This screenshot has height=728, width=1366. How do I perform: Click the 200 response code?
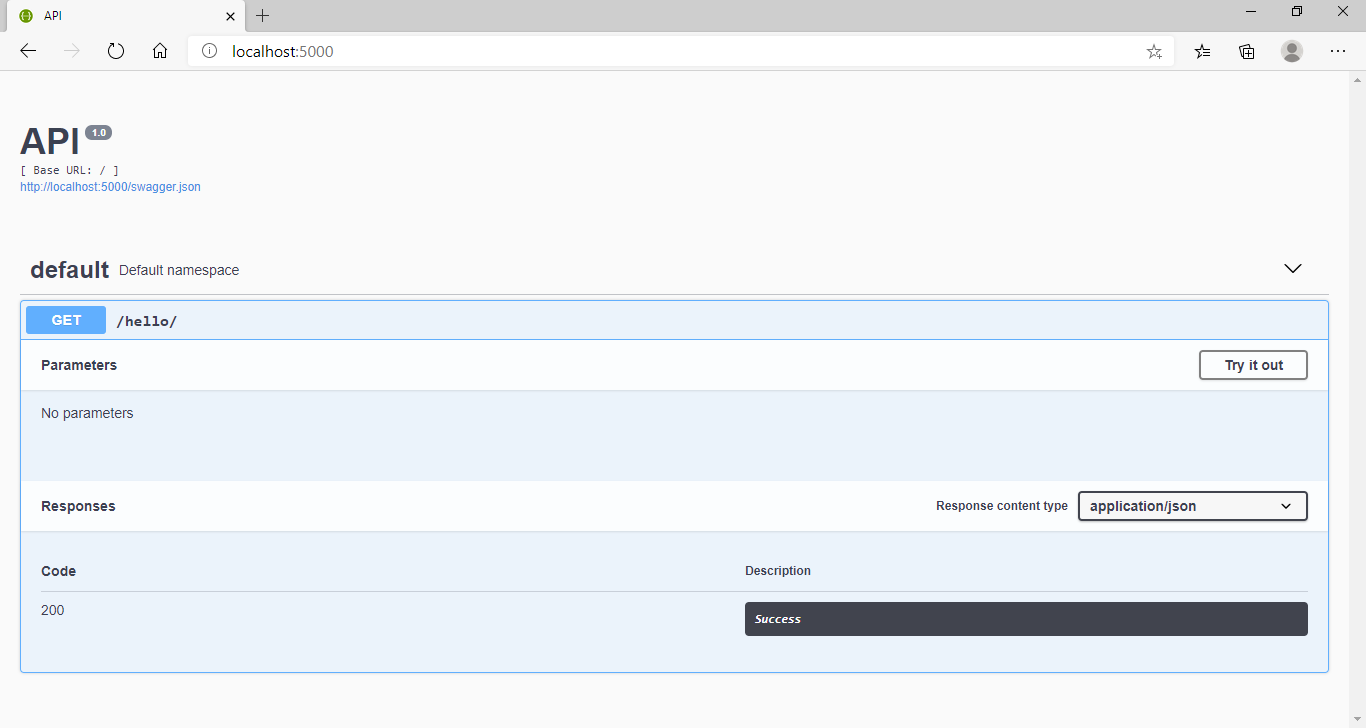(53, 610)
